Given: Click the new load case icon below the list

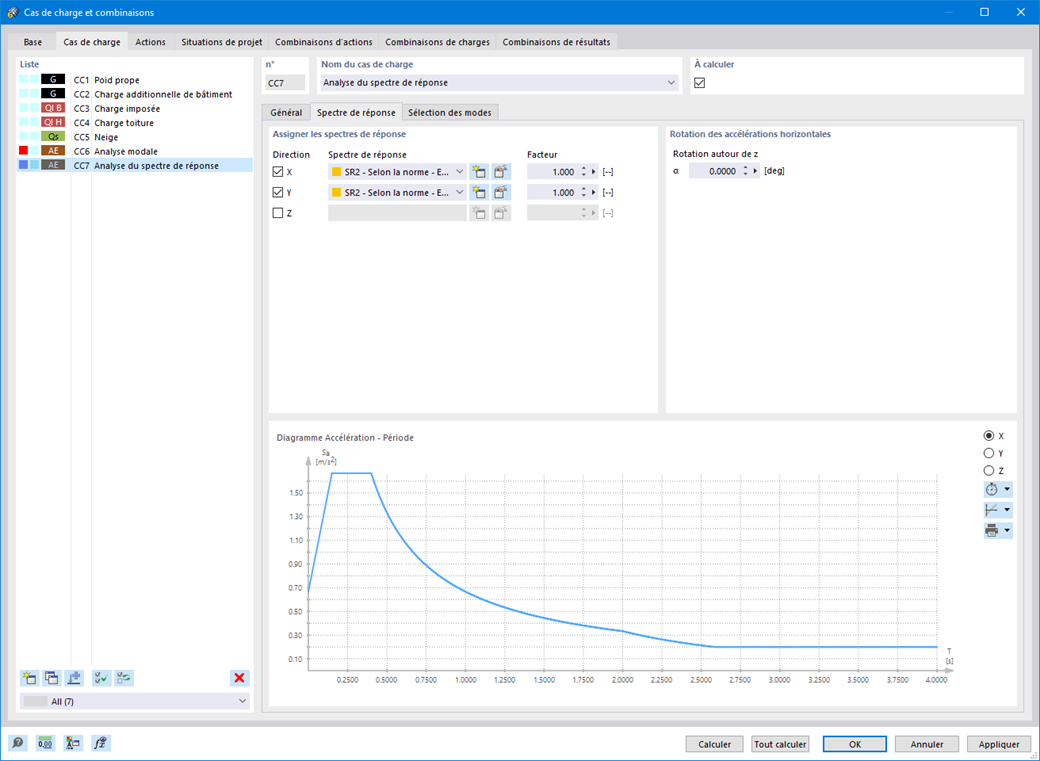Looking at the screenshot, I should [29, 677].
